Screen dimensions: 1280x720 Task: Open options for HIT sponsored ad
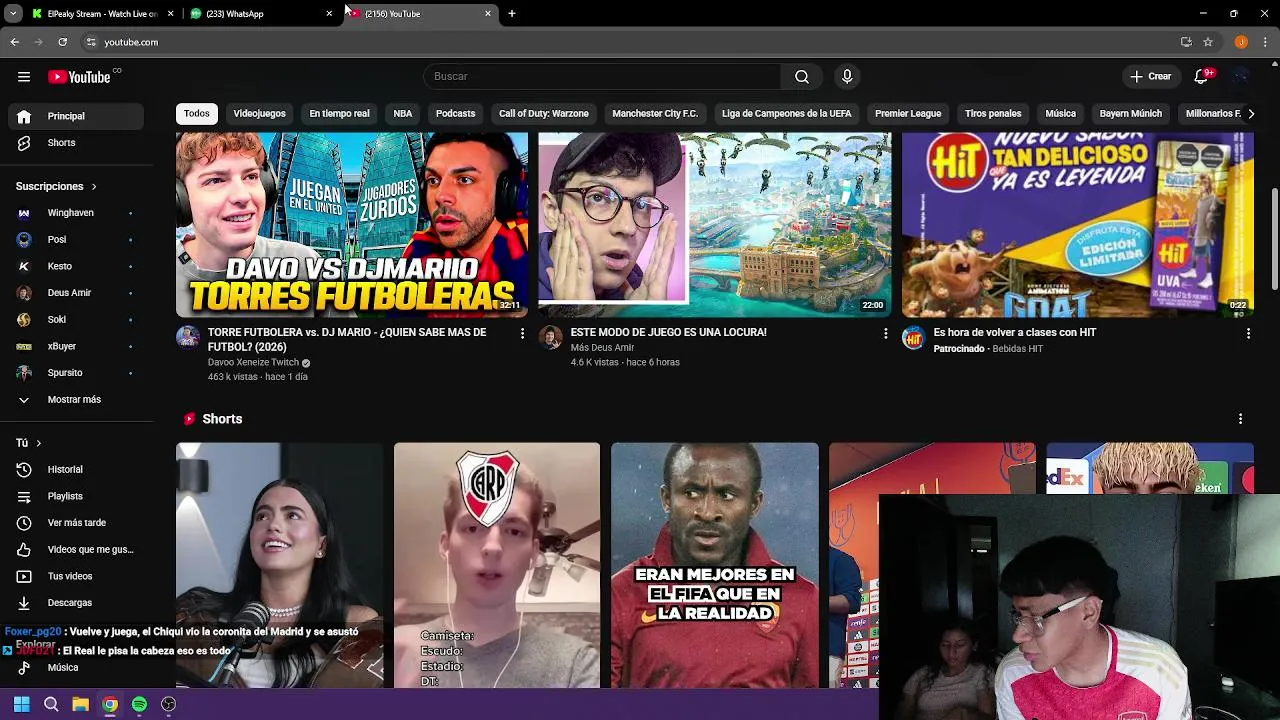(1248, 333)
